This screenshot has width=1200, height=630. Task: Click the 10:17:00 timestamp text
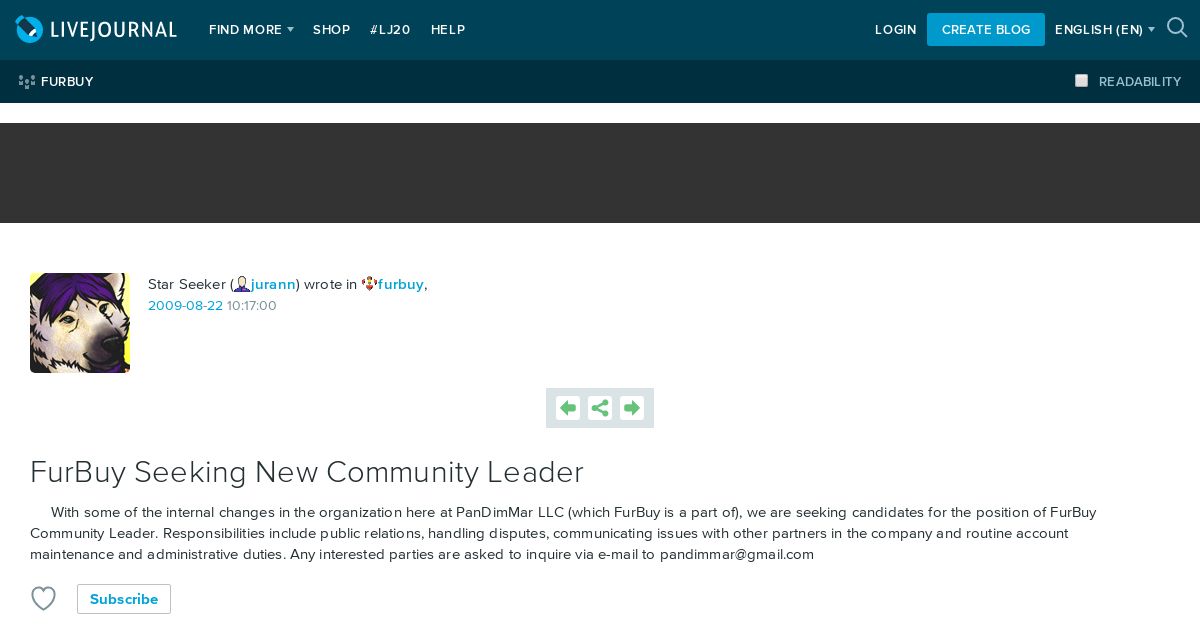(252, 306)
